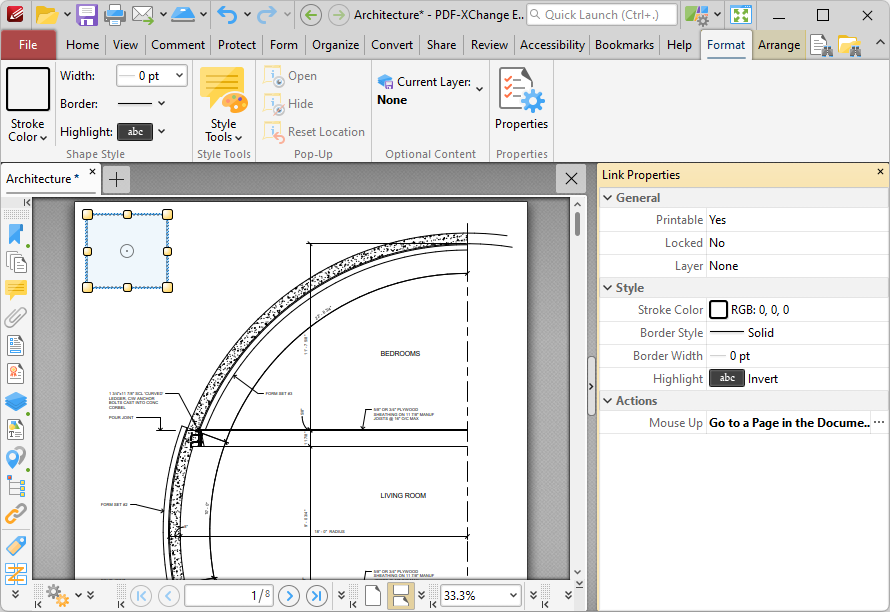This screenshot has width=890, height=612.
Task: Open UI options icon next to Quick Launch
Action: tap(696, 15)
